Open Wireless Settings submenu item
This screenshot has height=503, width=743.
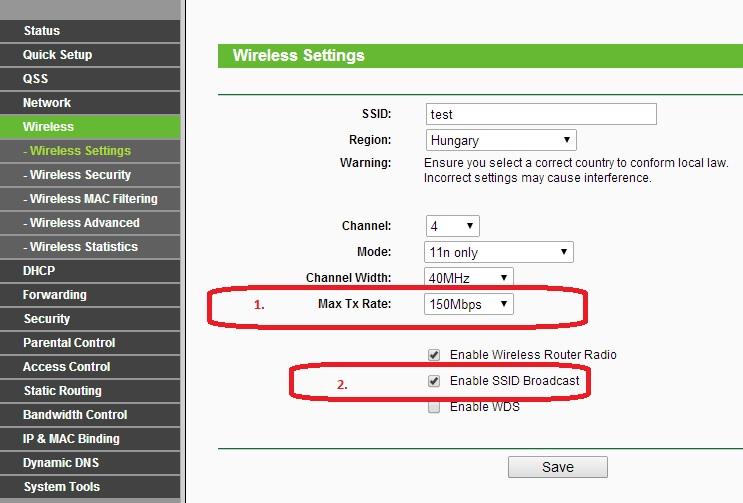(90, 151)
